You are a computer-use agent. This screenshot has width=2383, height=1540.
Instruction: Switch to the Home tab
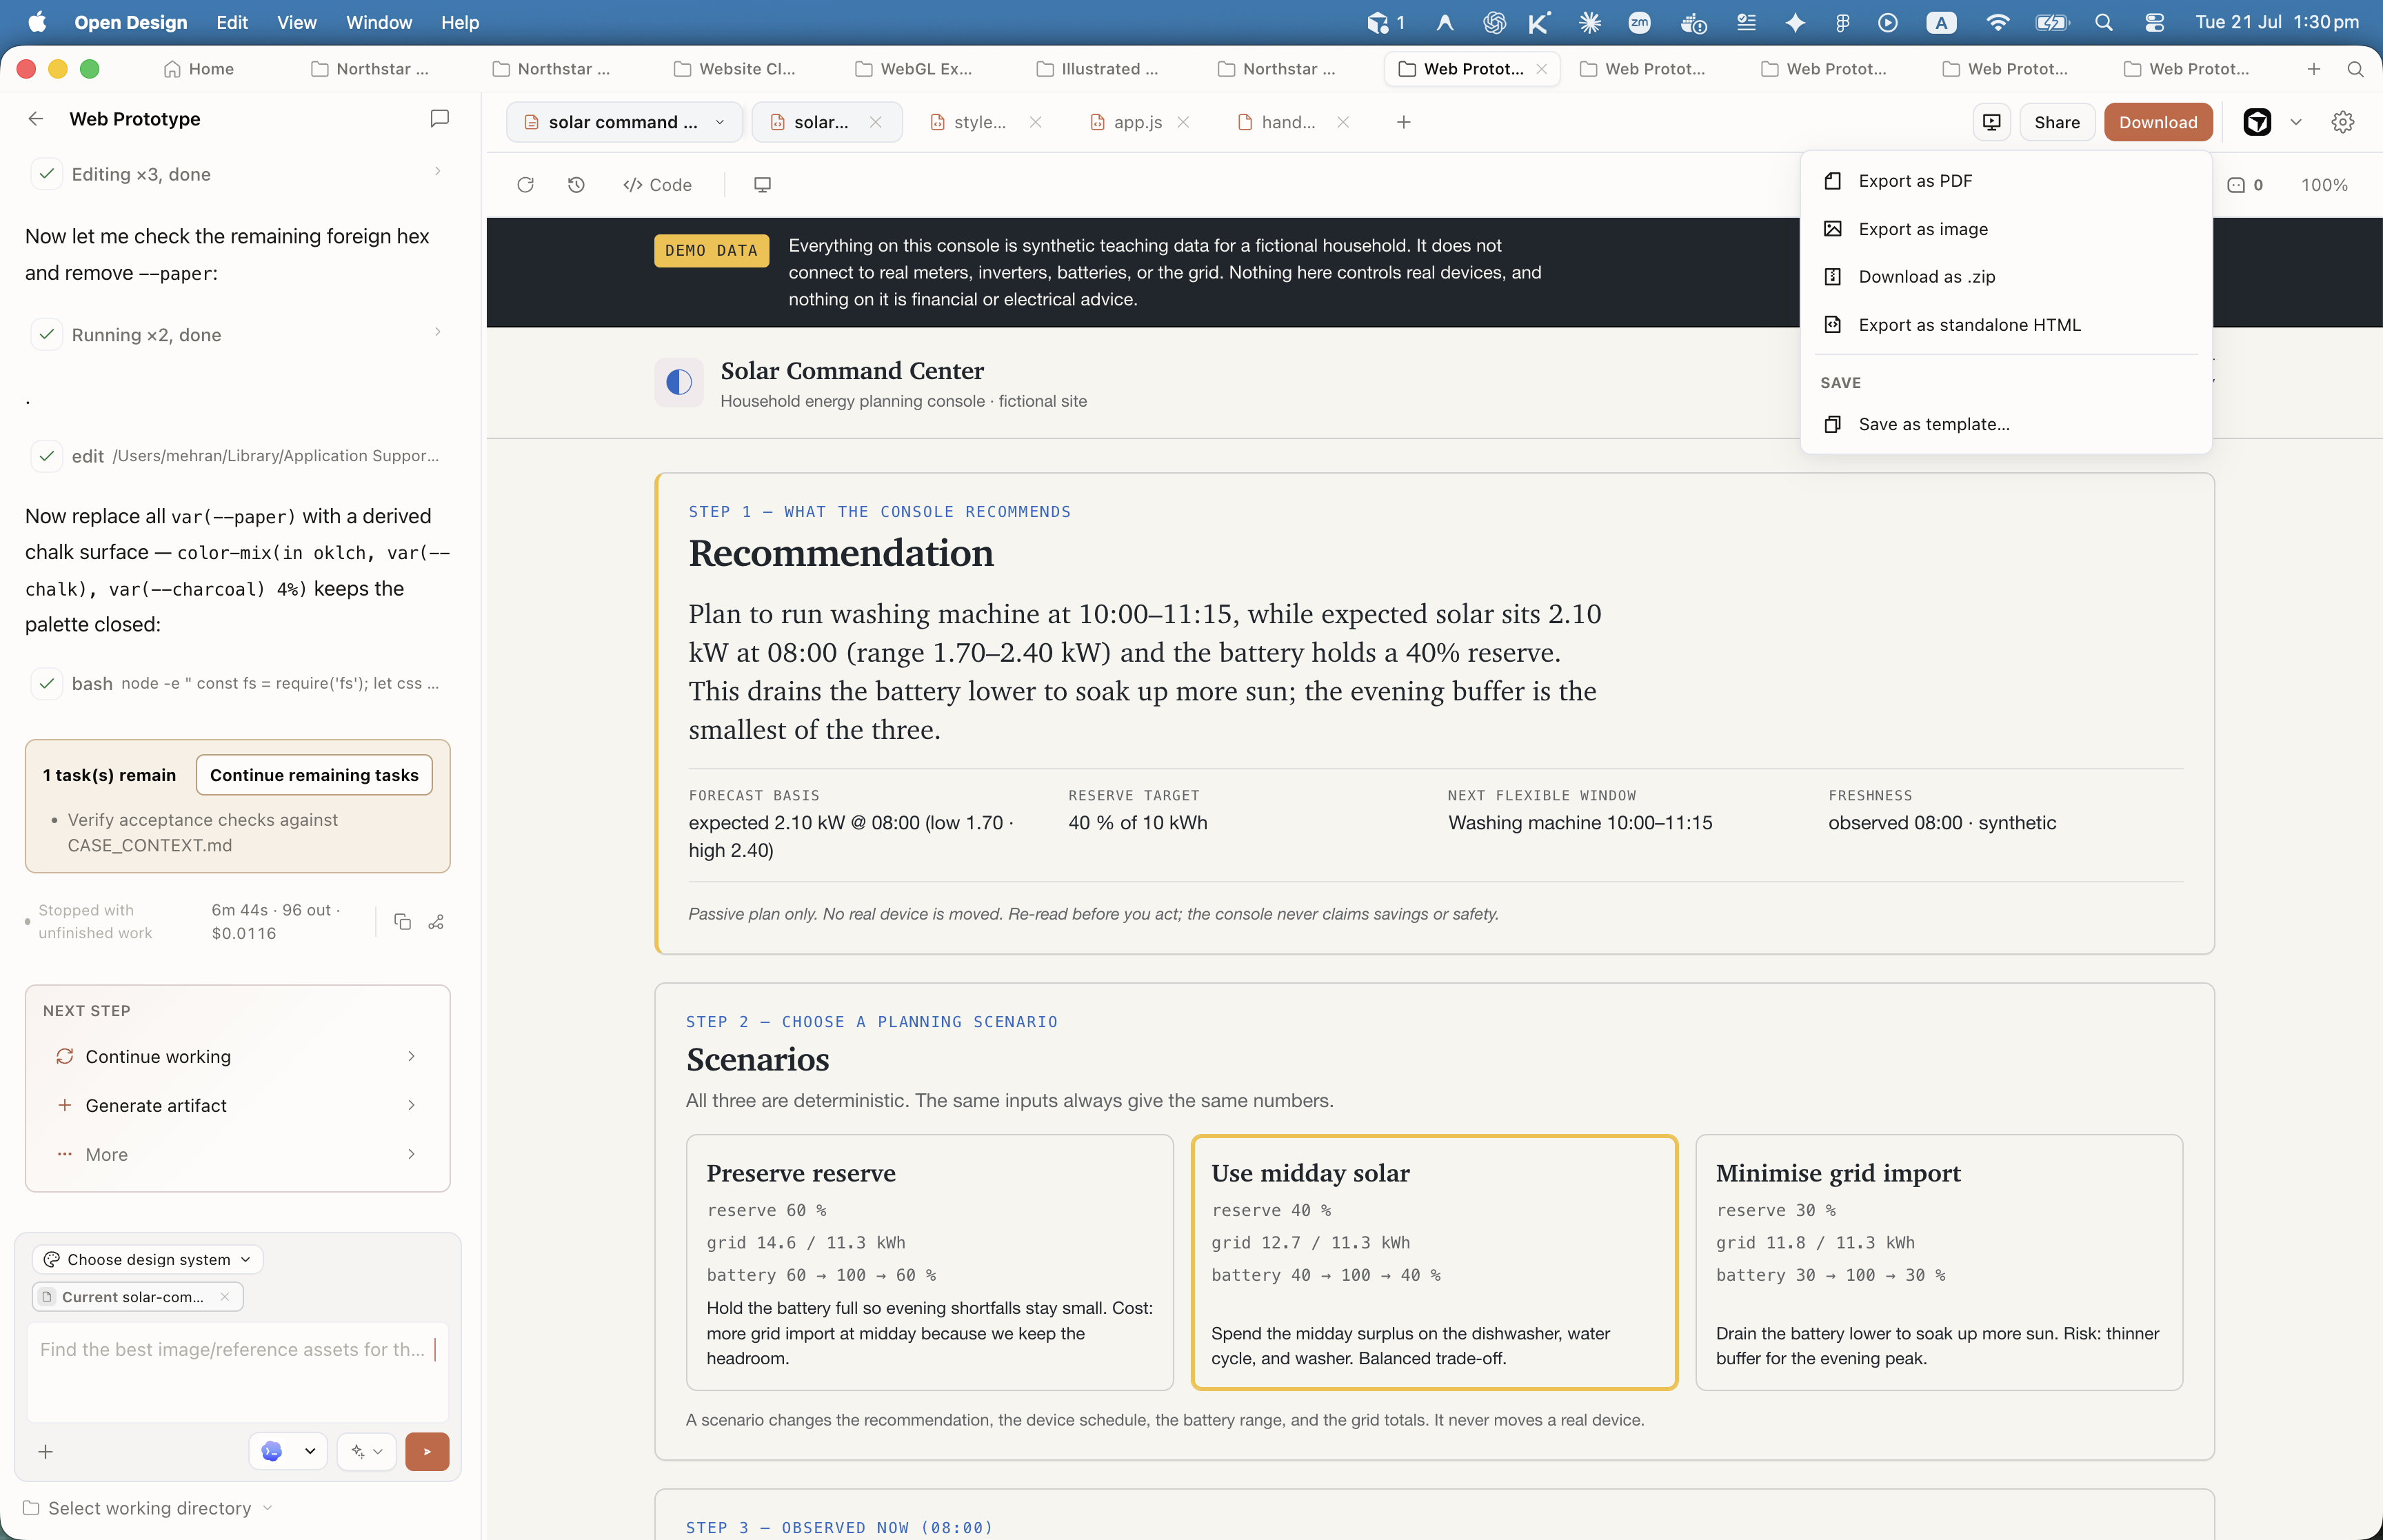coord(199,69)
